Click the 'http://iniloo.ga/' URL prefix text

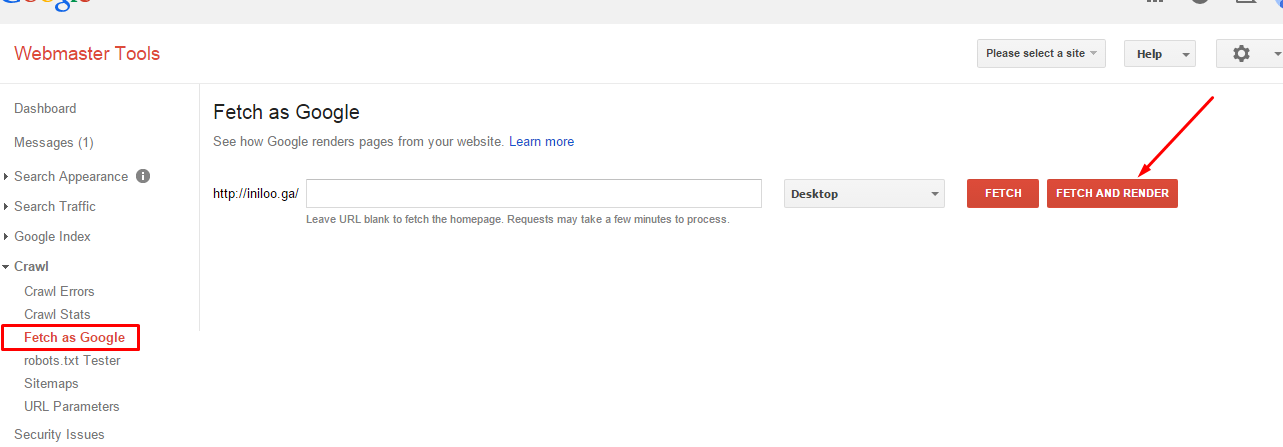256,194
